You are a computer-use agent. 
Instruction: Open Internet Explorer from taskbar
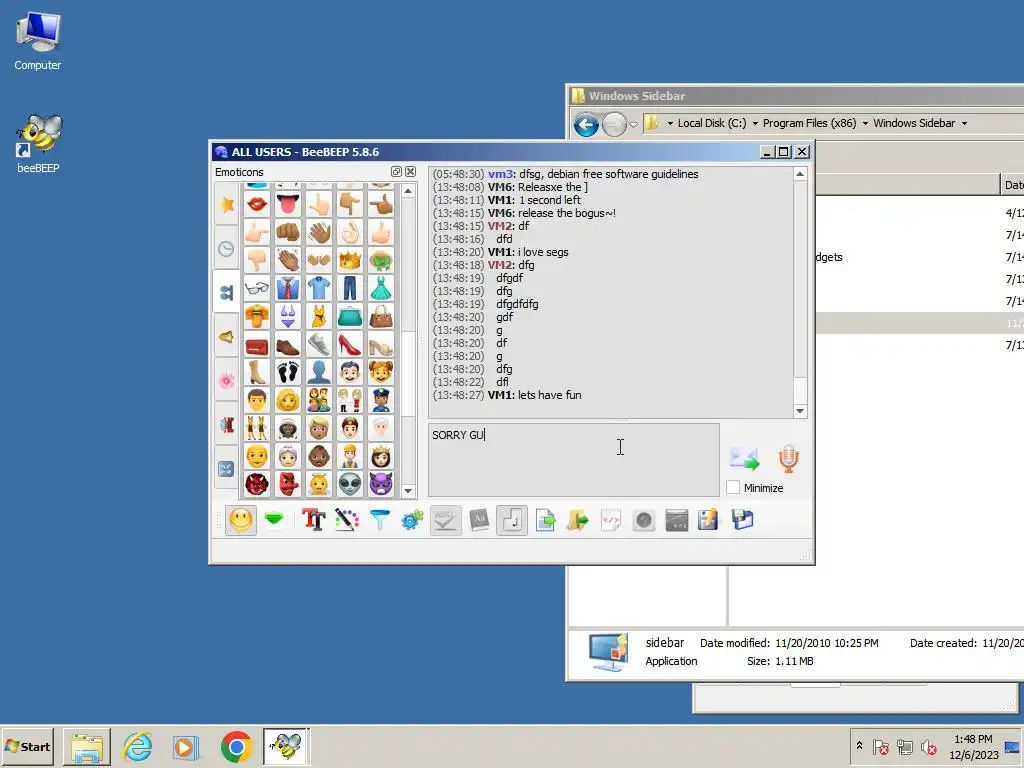tap(137, 746)
